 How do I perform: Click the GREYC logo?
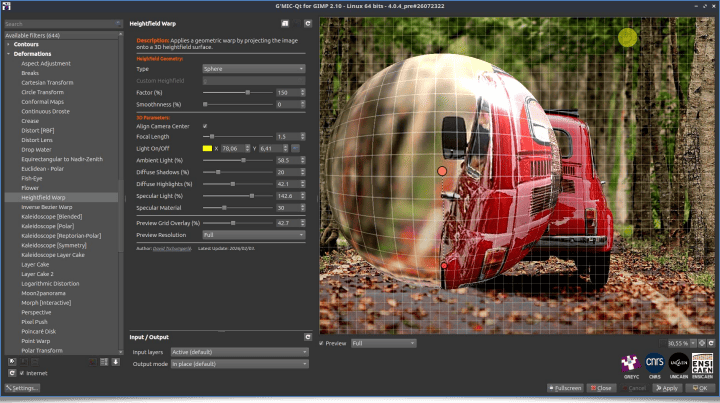(631, 366)
